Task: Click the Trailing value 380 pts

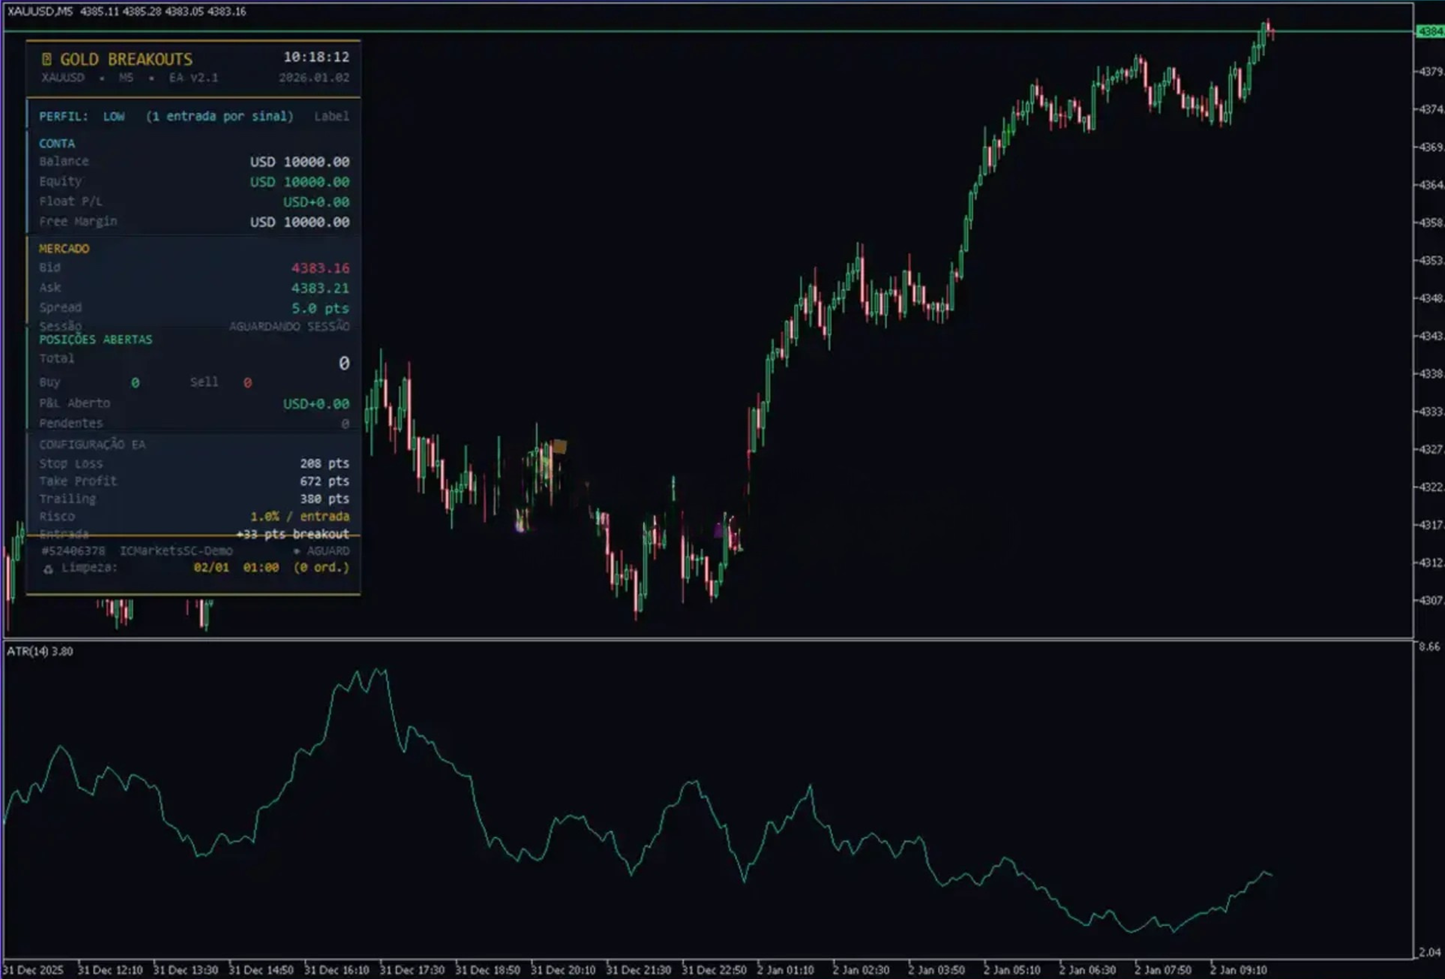Action: [324, 499]
